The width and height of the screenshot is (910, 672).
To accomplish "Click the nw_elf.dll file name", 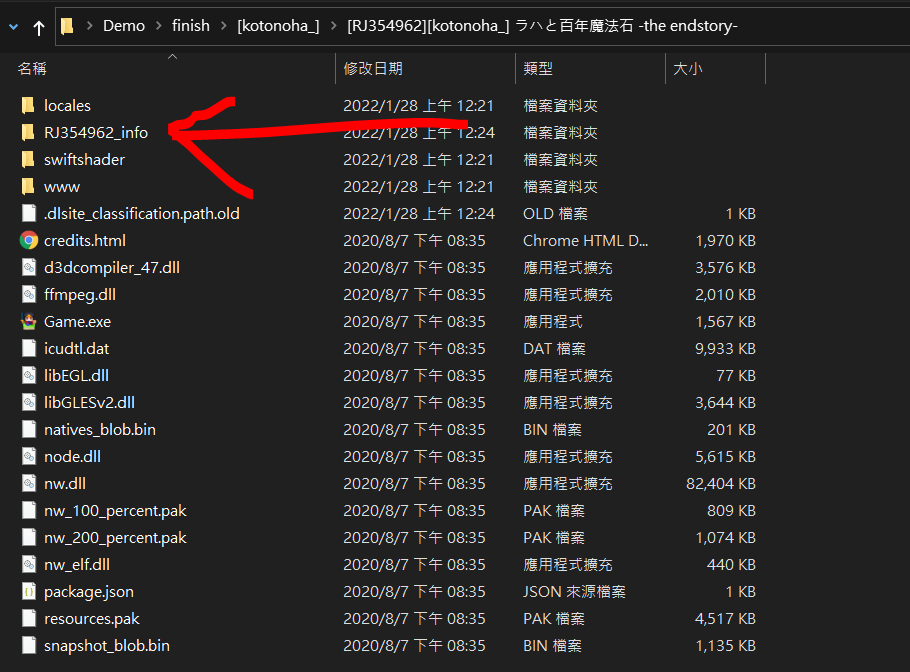I will pos(77,564).
